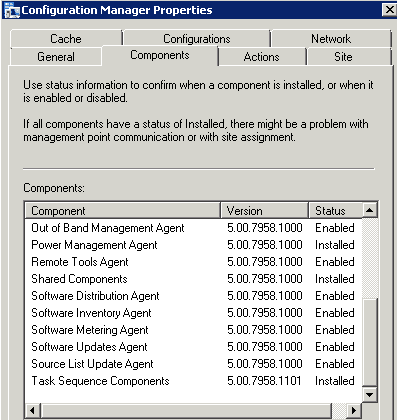Image resolution: width=397 pixels, height=420 pixels.
Task: Click the Installed status of Task Sequence Components
Action: click(x=335, y=381)
